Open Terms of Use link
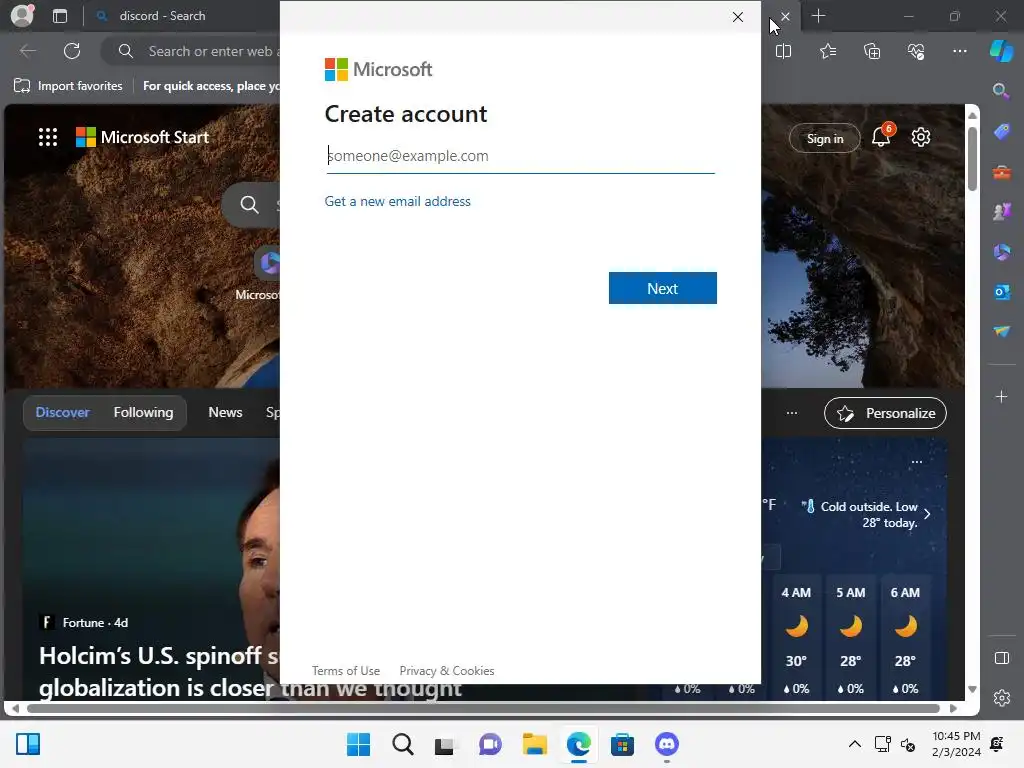 point(345,671)
